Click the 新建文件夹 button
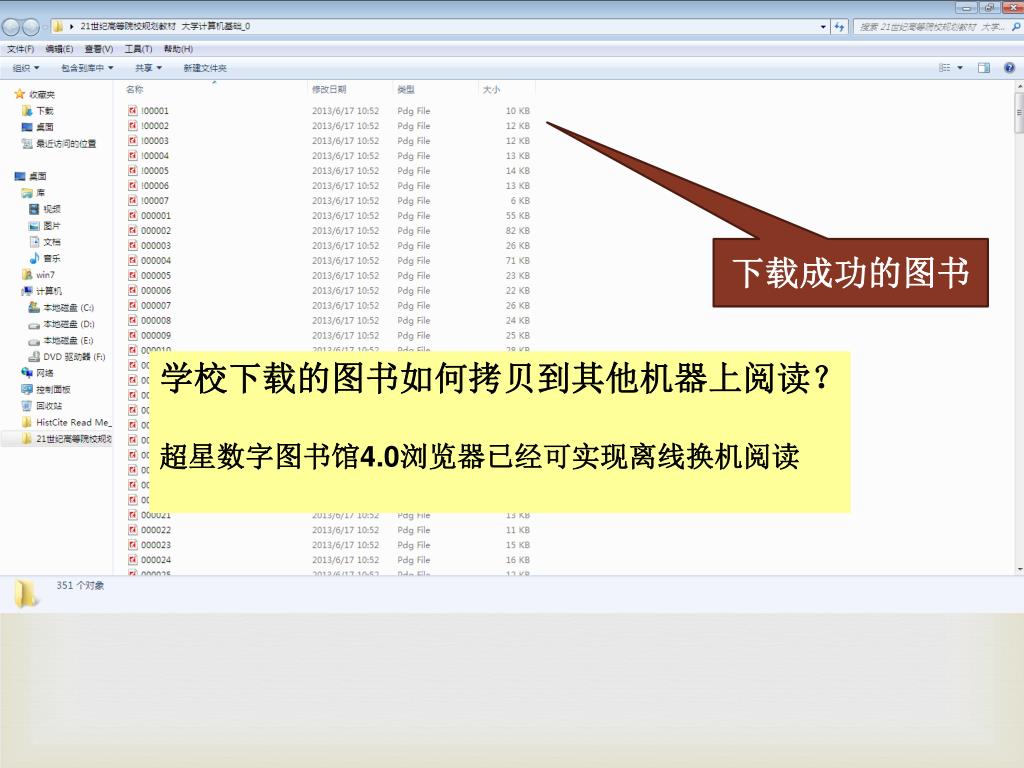 pos(204,68)
